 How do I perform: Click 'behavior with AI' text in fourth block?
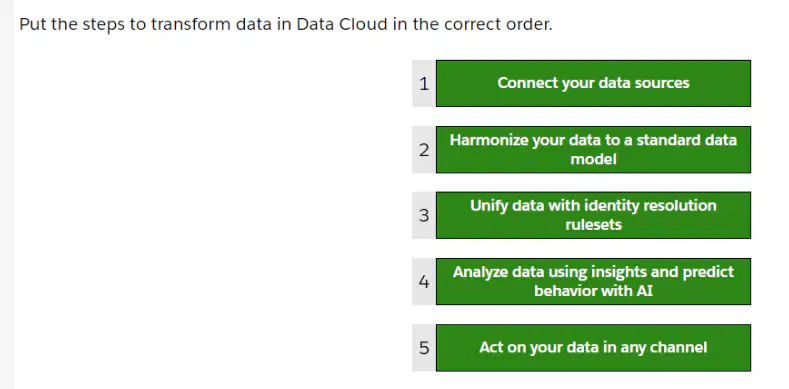click(593, 291)
